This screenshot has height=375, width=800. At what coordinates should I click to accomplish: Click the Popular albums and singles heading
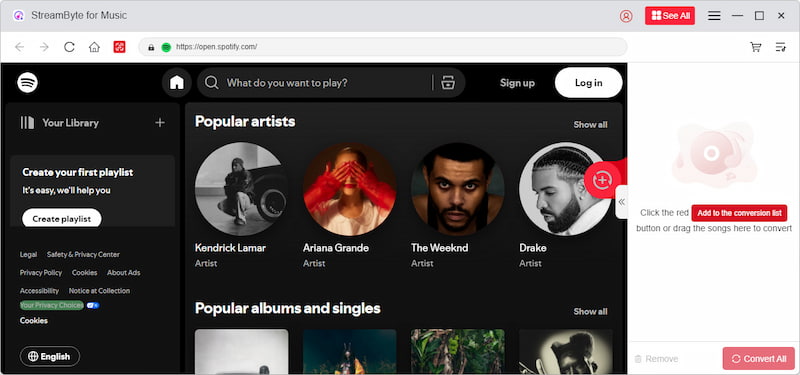[x=288, y=308]
